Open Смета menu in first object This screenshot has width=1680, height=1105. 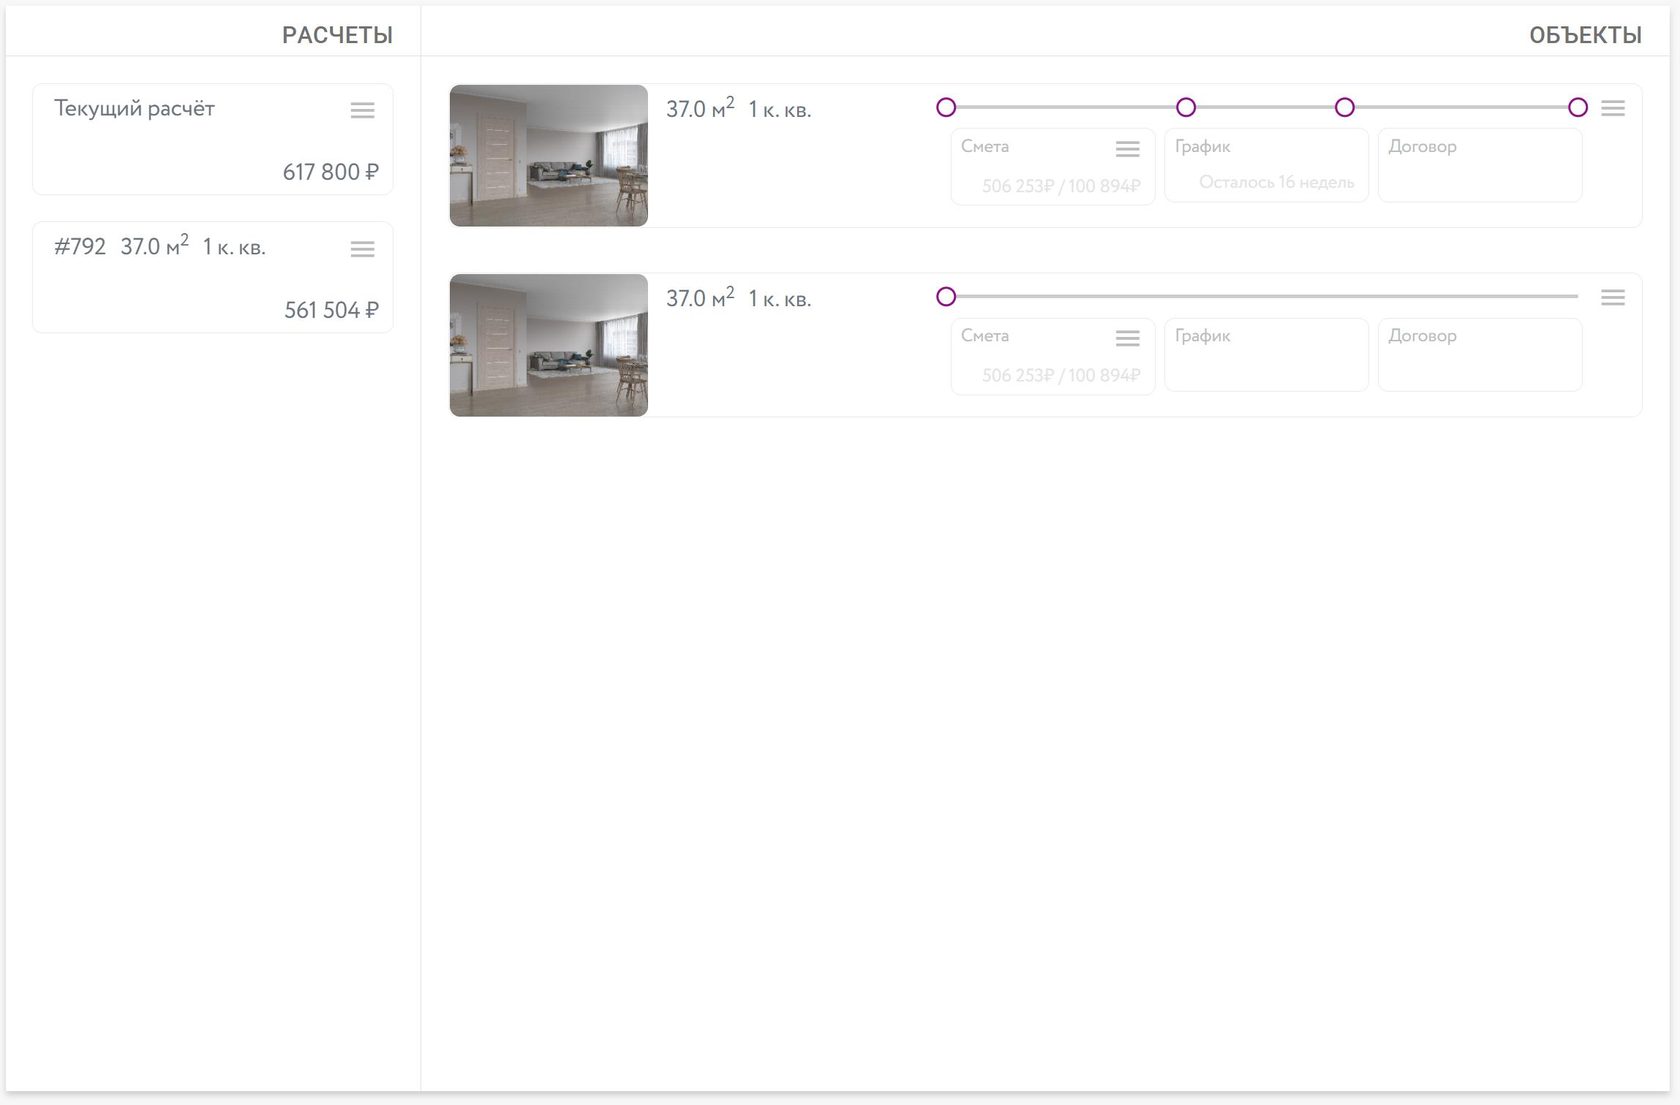click(1128, 149)
